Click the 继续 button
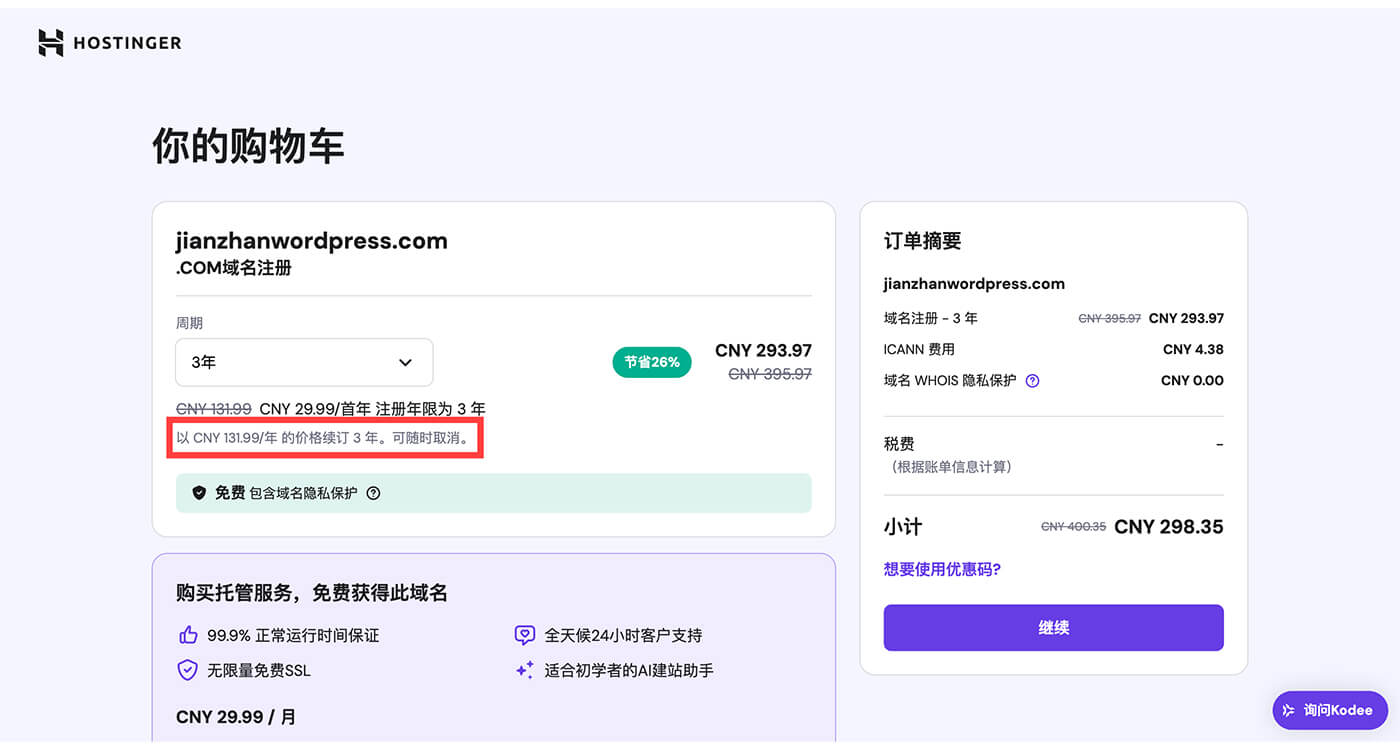 click(1053, 628)
